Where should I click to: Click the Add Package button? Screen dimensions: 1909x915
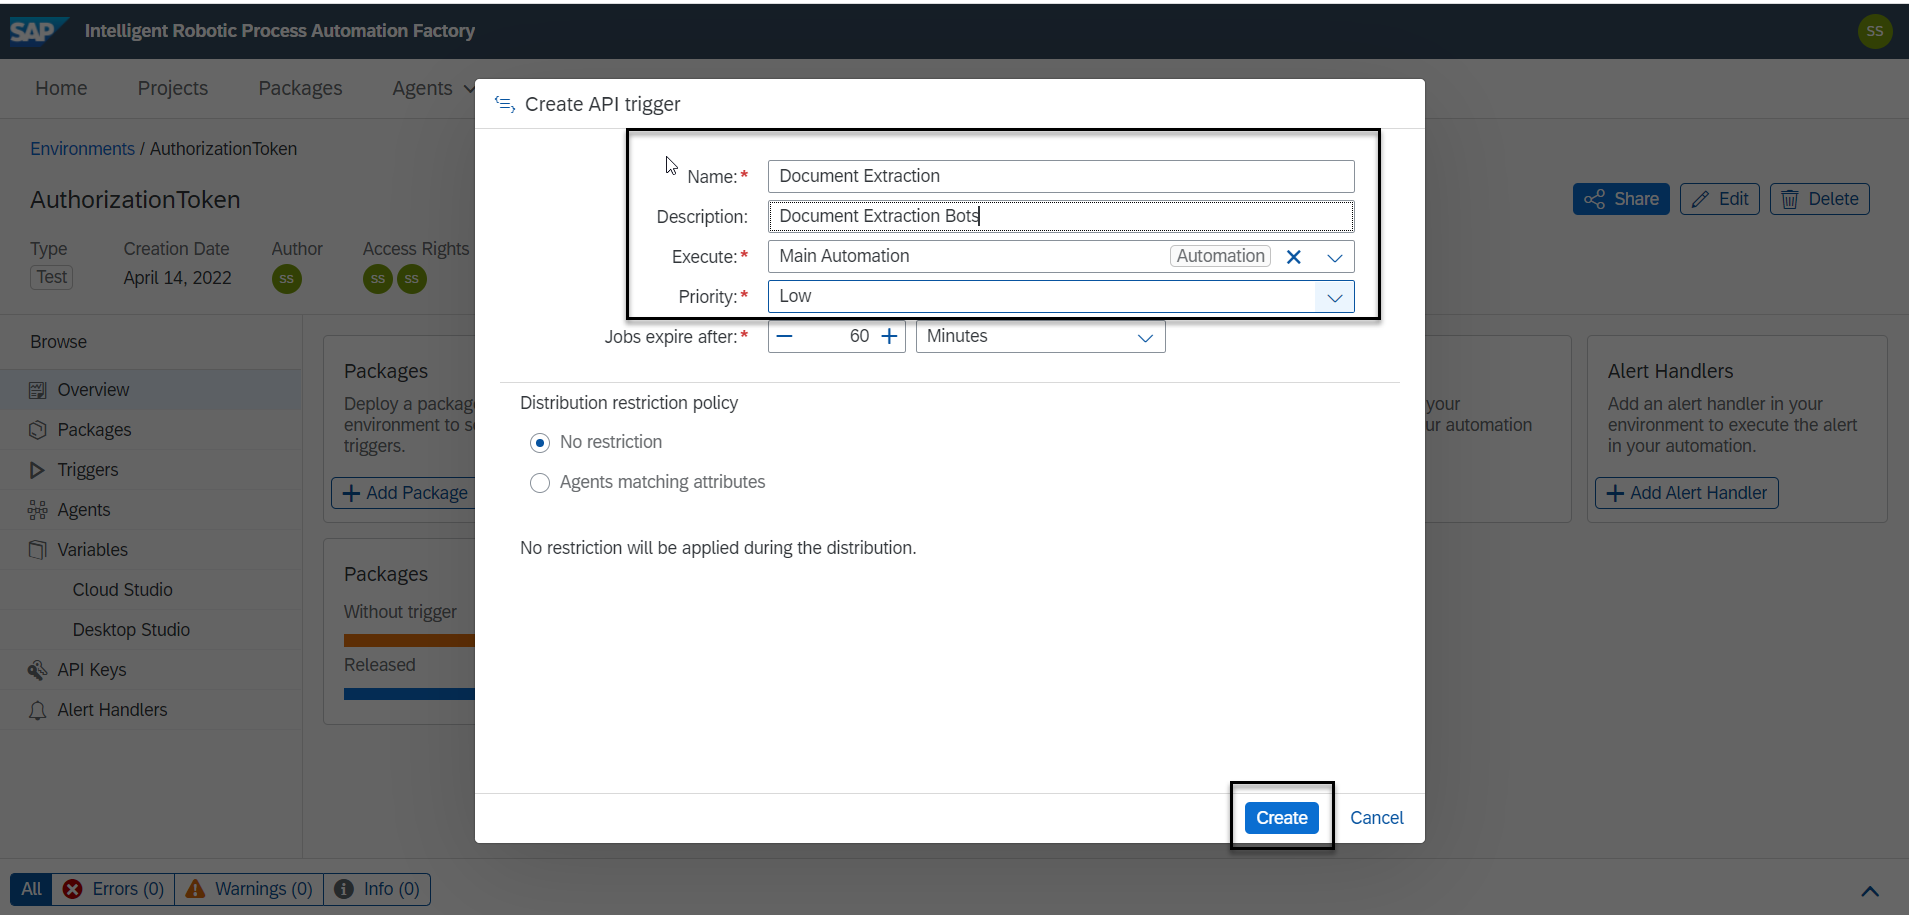pyautogui.click(x=405, y=493)
